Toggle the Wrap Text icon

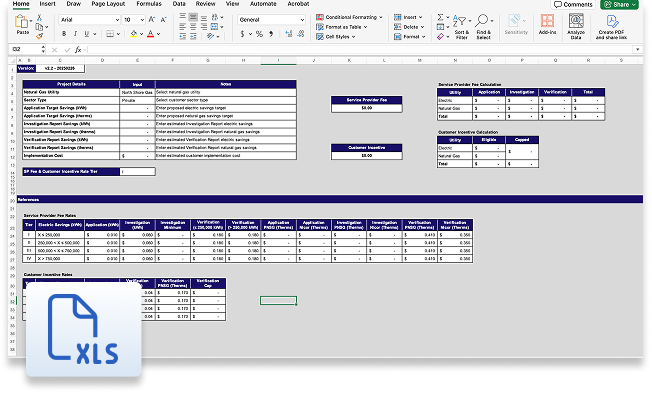pyautogui.click(x=215, y=17)
